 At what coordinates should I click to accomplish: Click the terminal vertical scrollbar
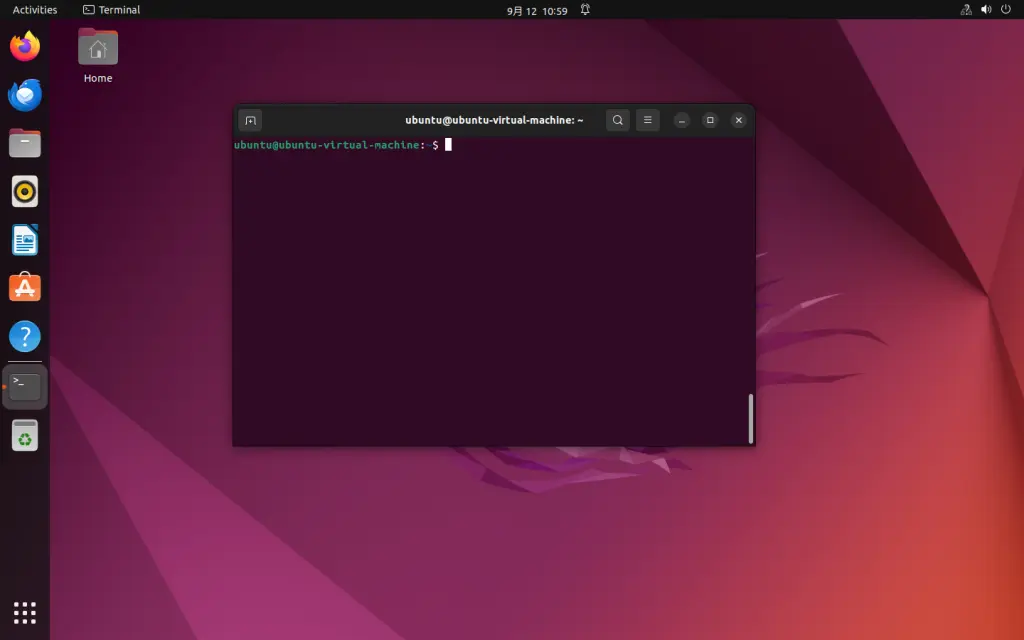750,418
